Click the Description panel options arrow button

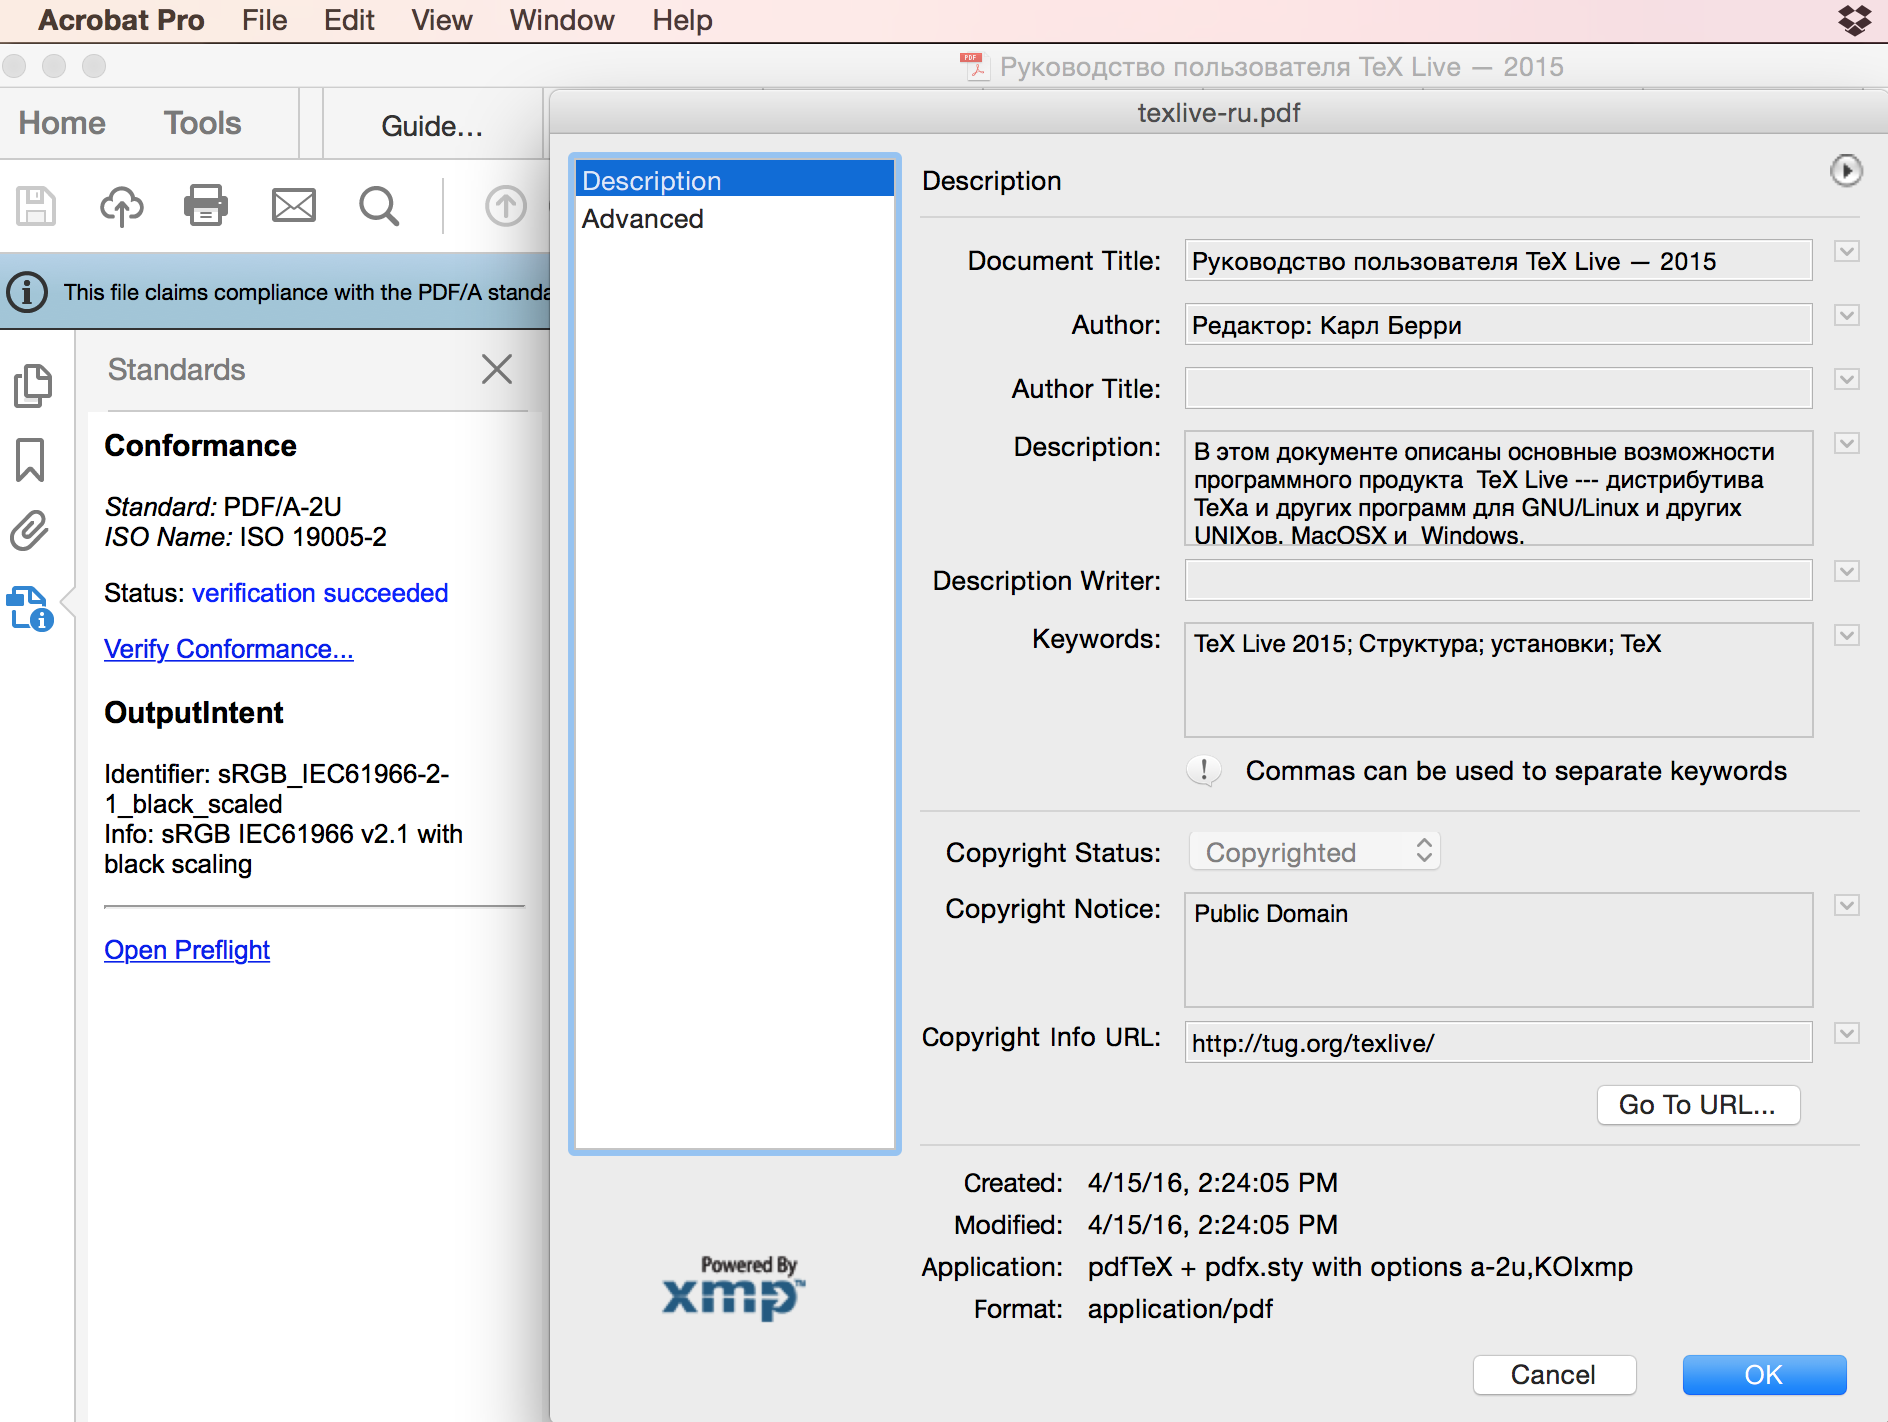[1846, 171]
